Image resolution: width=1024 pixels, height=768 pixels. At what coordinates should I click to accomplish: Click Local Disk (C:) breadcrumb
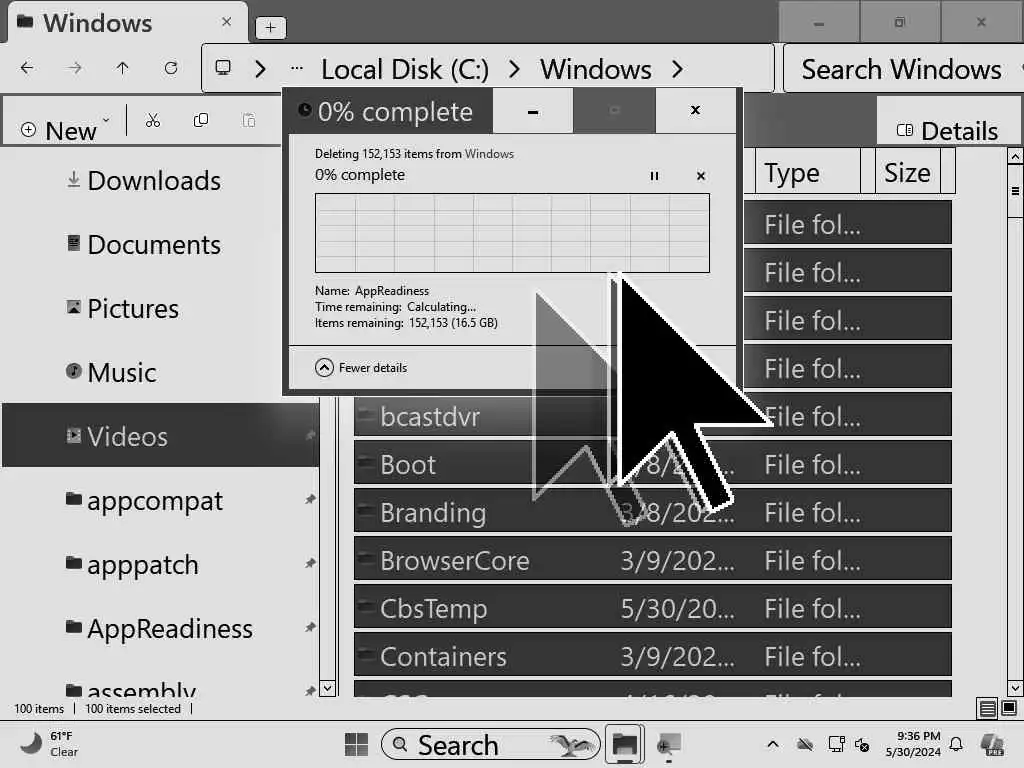click(x=405, y=69)
